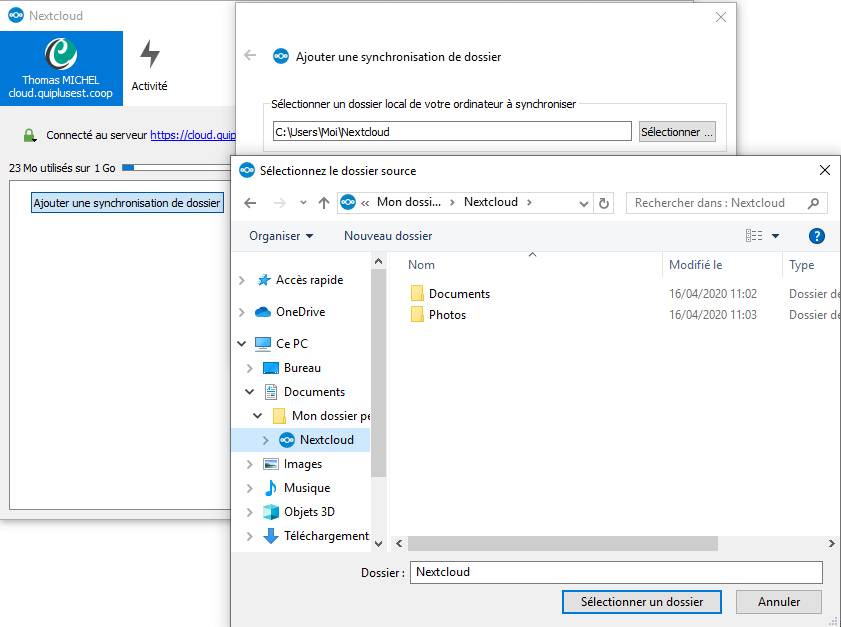
Task: Select the Documents folder in file list
Action: (459, 294)
